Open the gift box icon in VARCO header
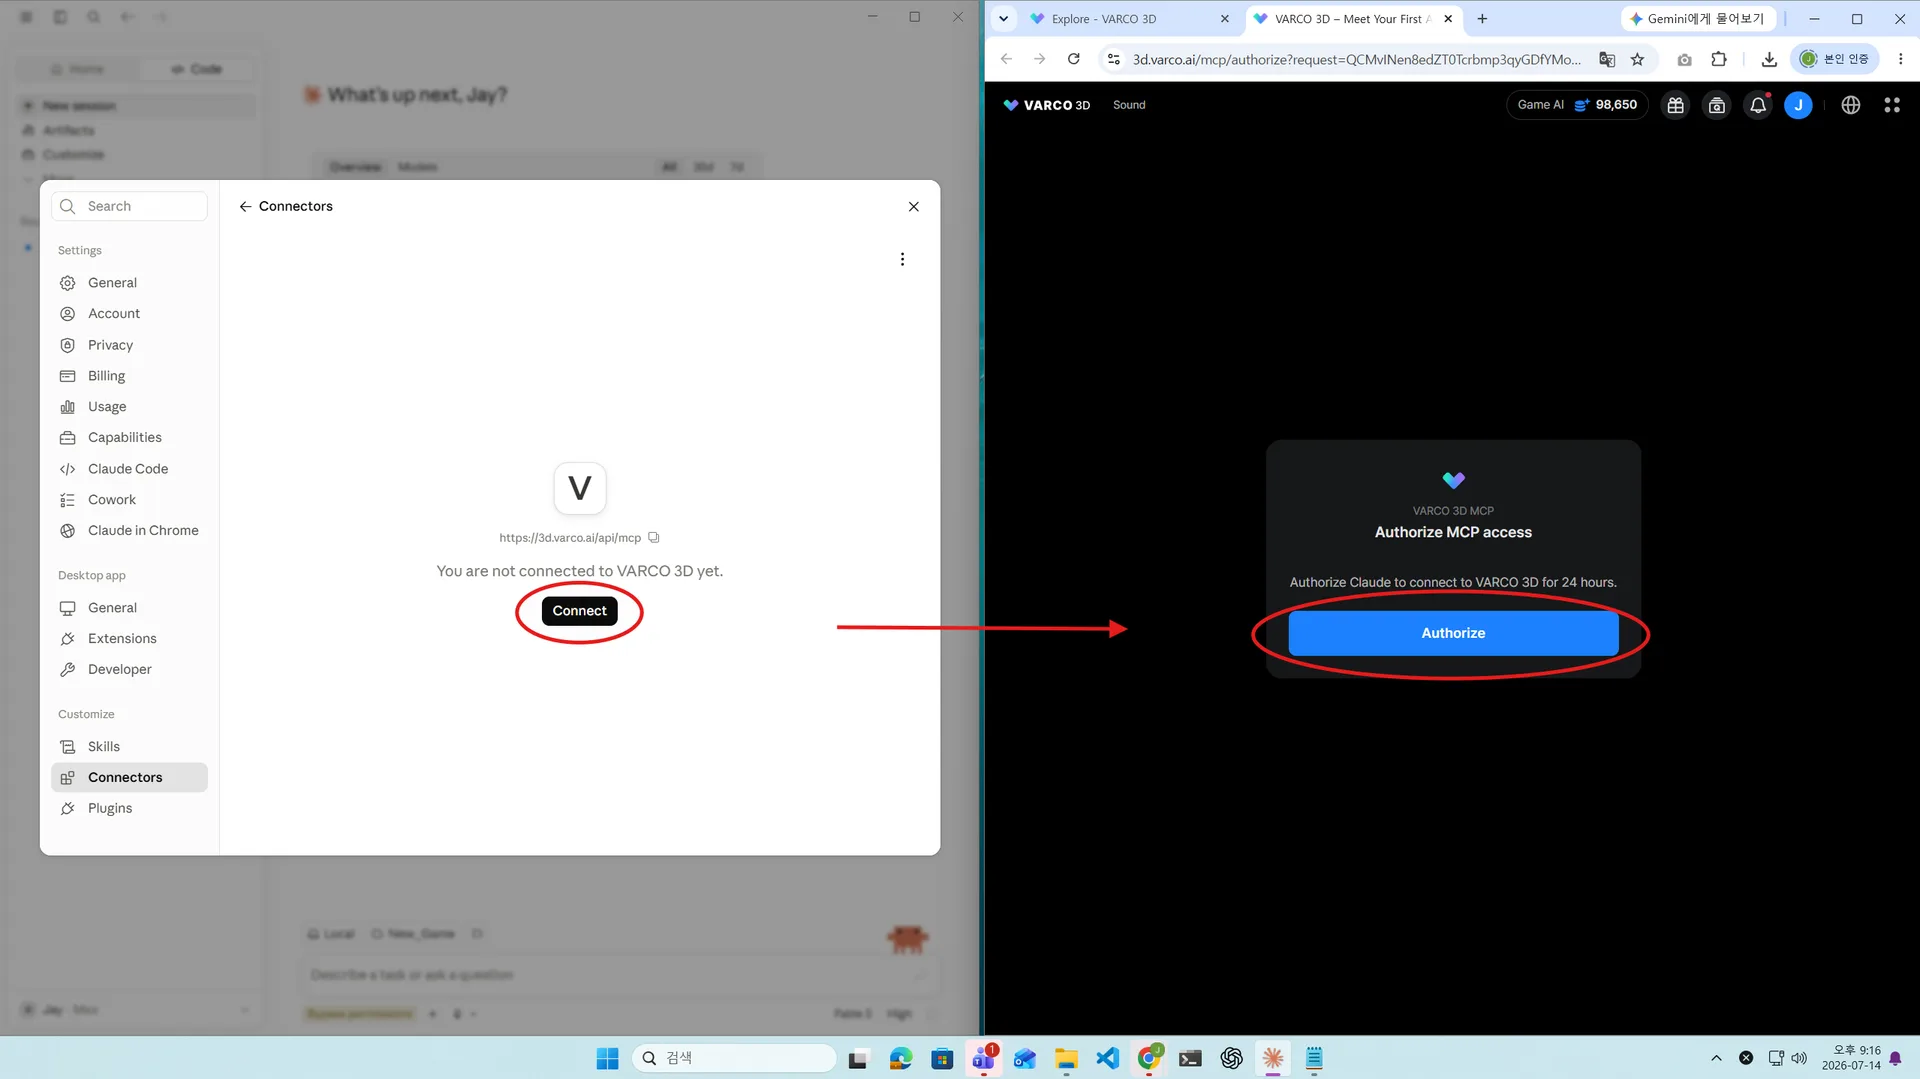1920x1079 pixels. pos(1675,105)
